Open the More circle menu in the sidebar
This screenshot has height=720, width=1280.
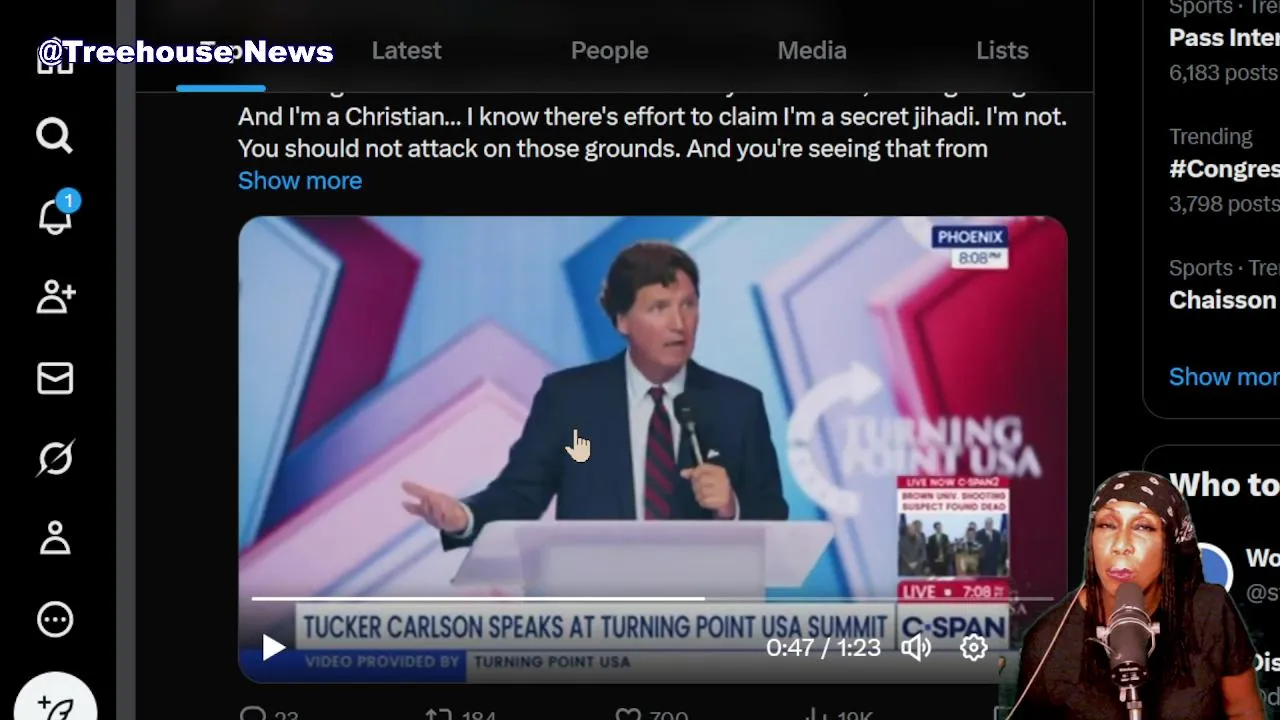click(55, 619)
